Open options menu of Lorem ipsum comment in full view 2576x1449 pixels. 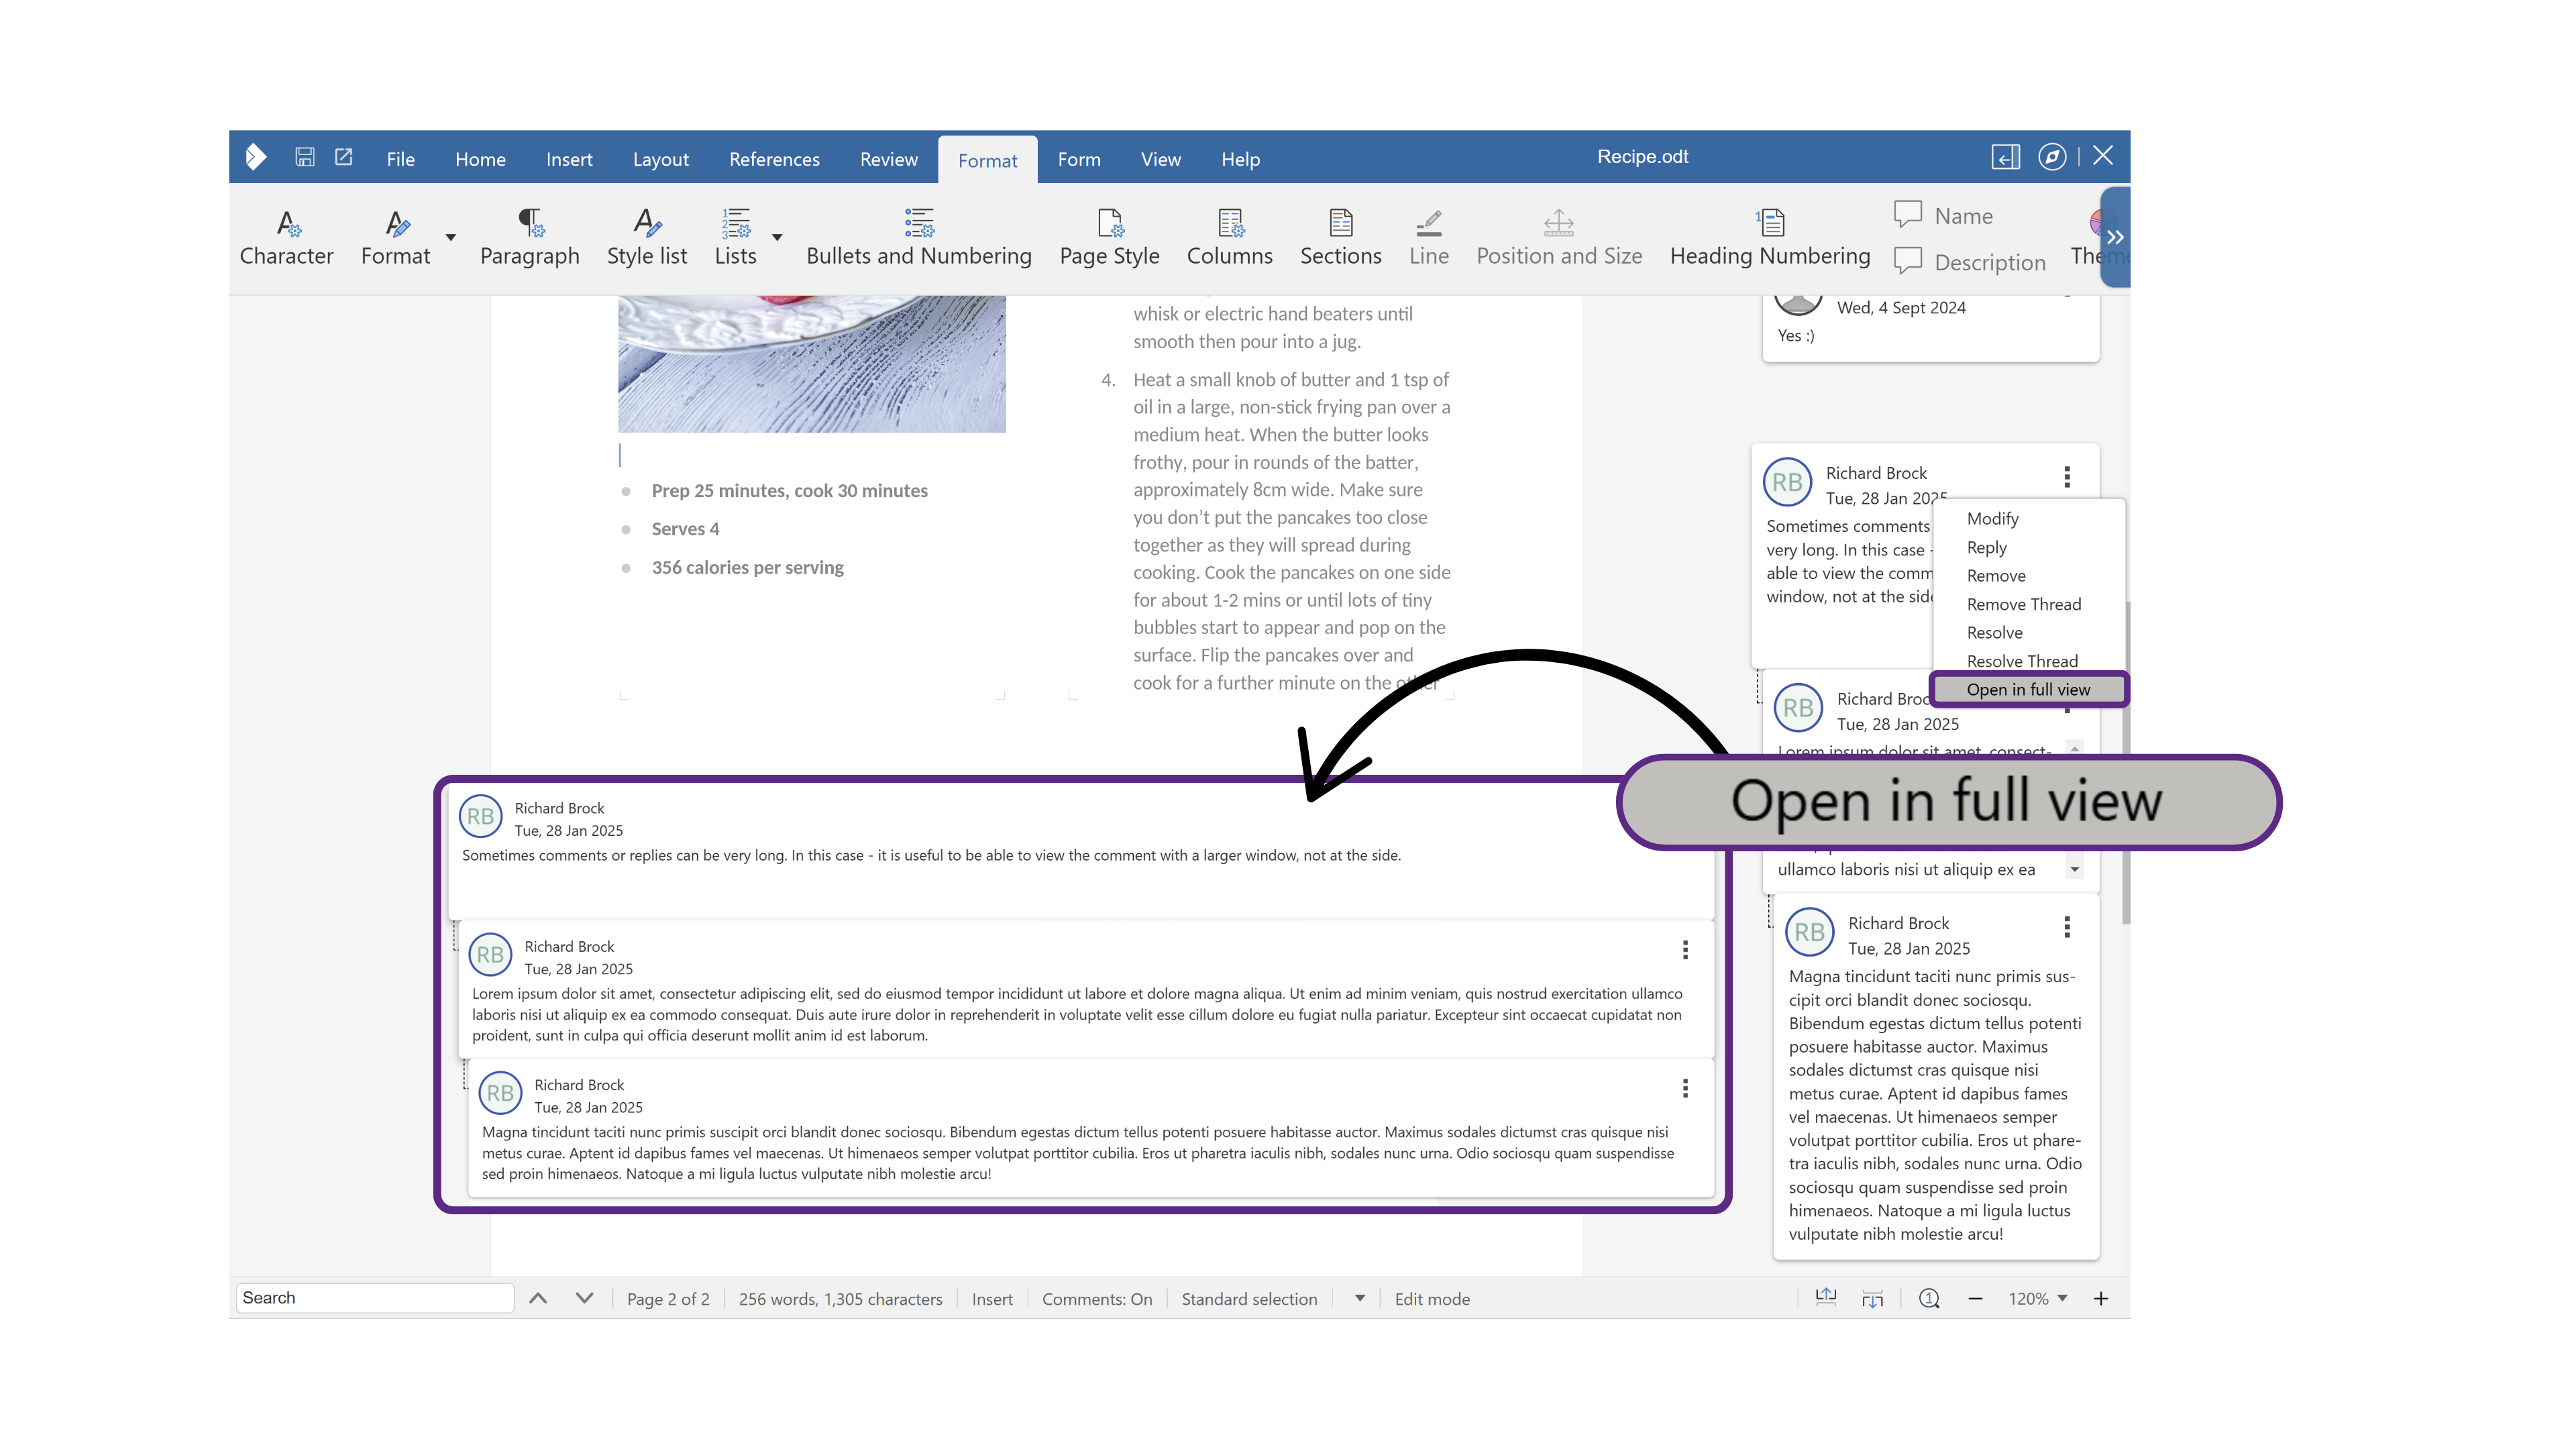click(1685, 949)
